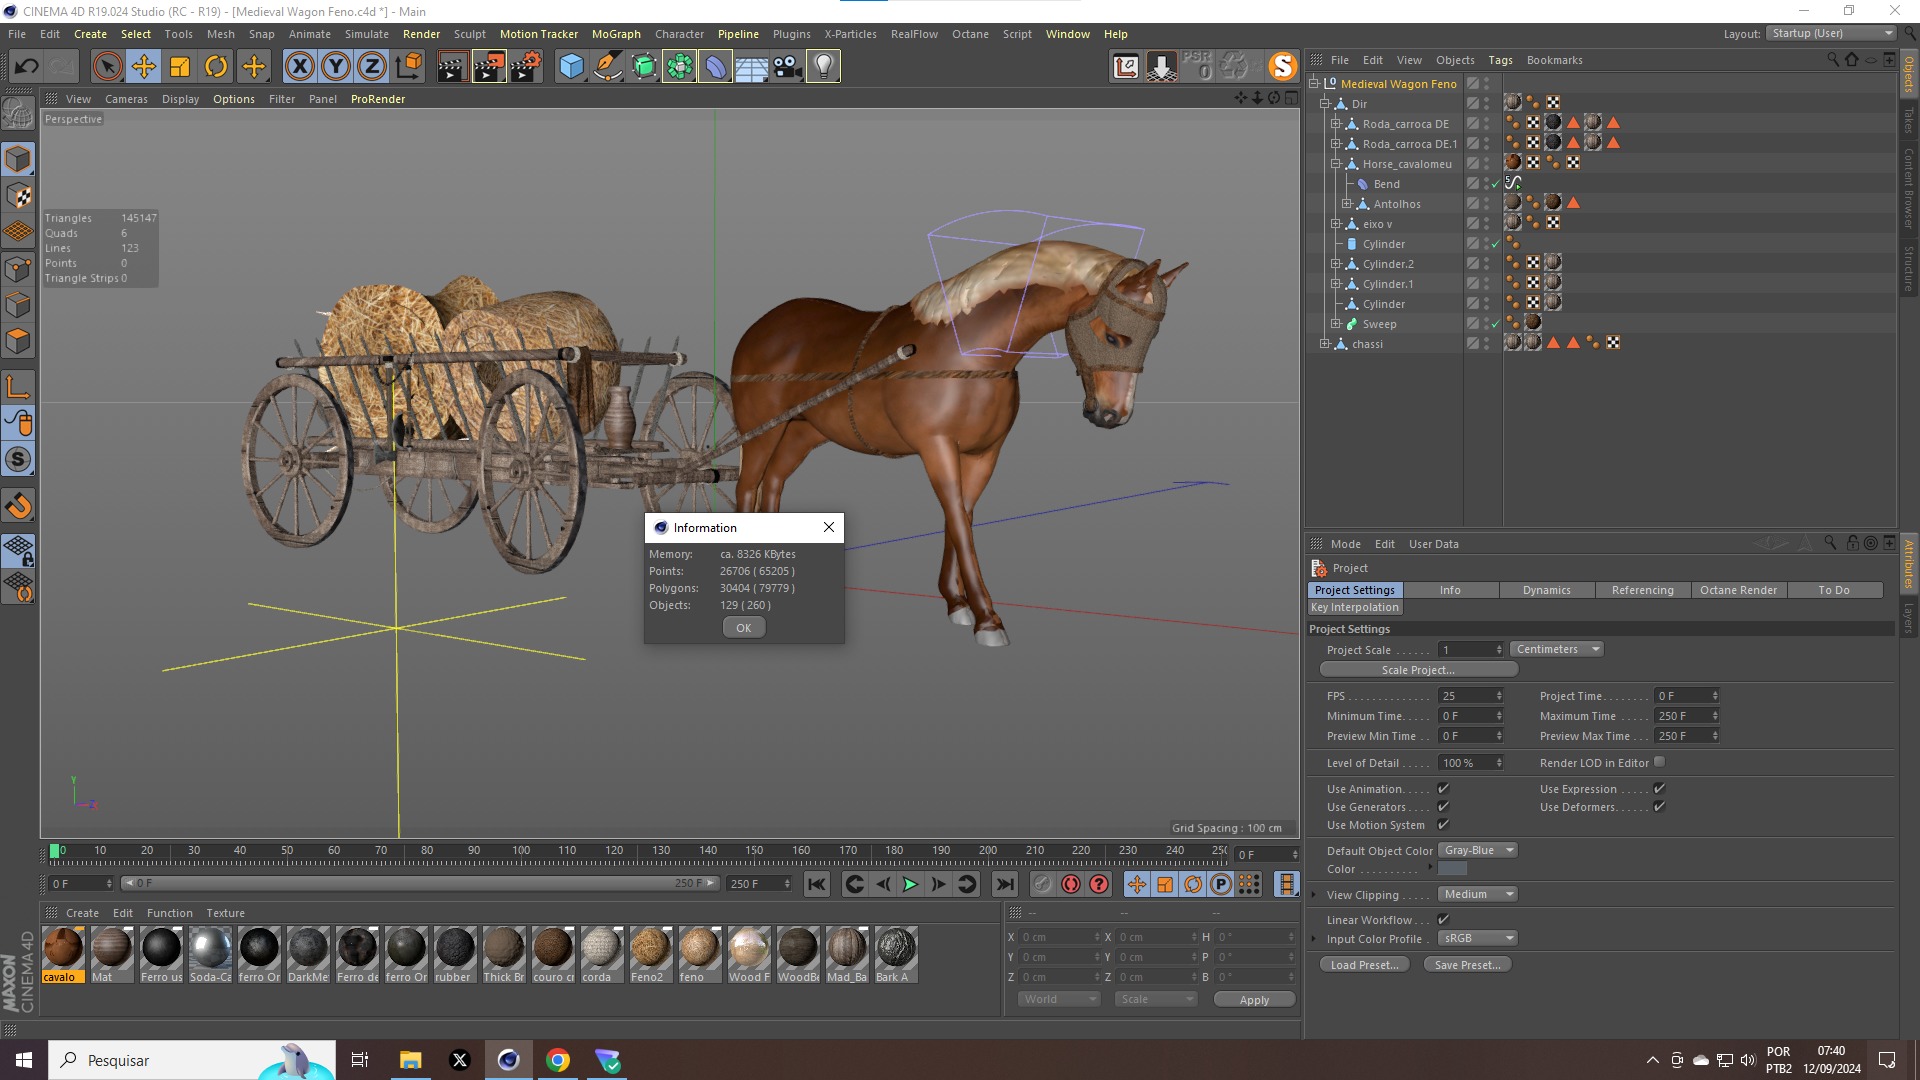Viewport: 1920px width, 1080px height.
Task: Toggle the Y axis lock
Action: click(x=336, y=67)
